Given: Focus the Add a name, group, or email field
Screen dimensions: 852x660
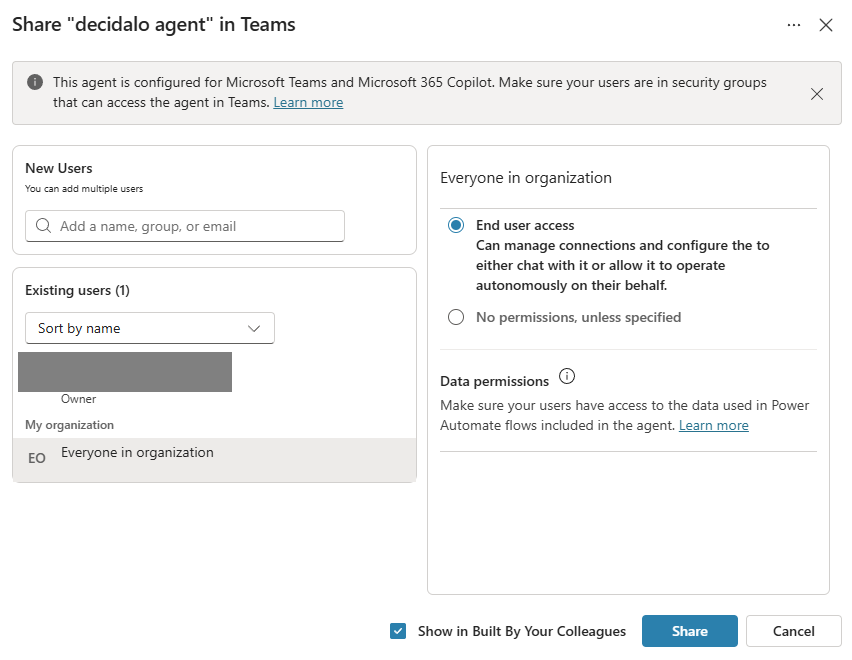Looking at the screenshot, I should coord(185,226).
